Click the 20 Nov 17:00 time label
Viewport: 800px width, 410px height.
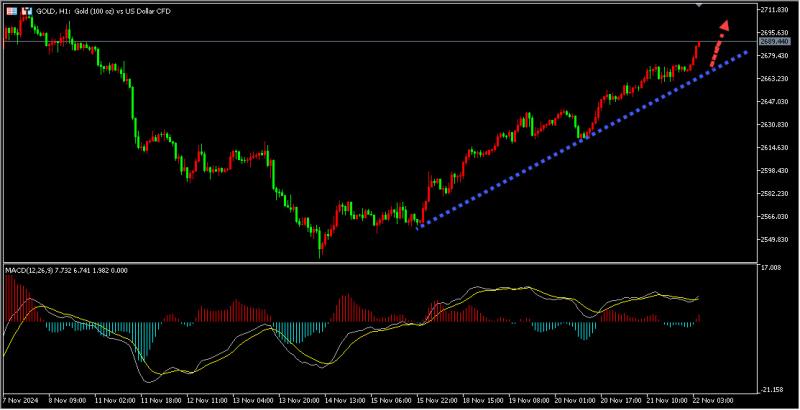coord(619,399)
